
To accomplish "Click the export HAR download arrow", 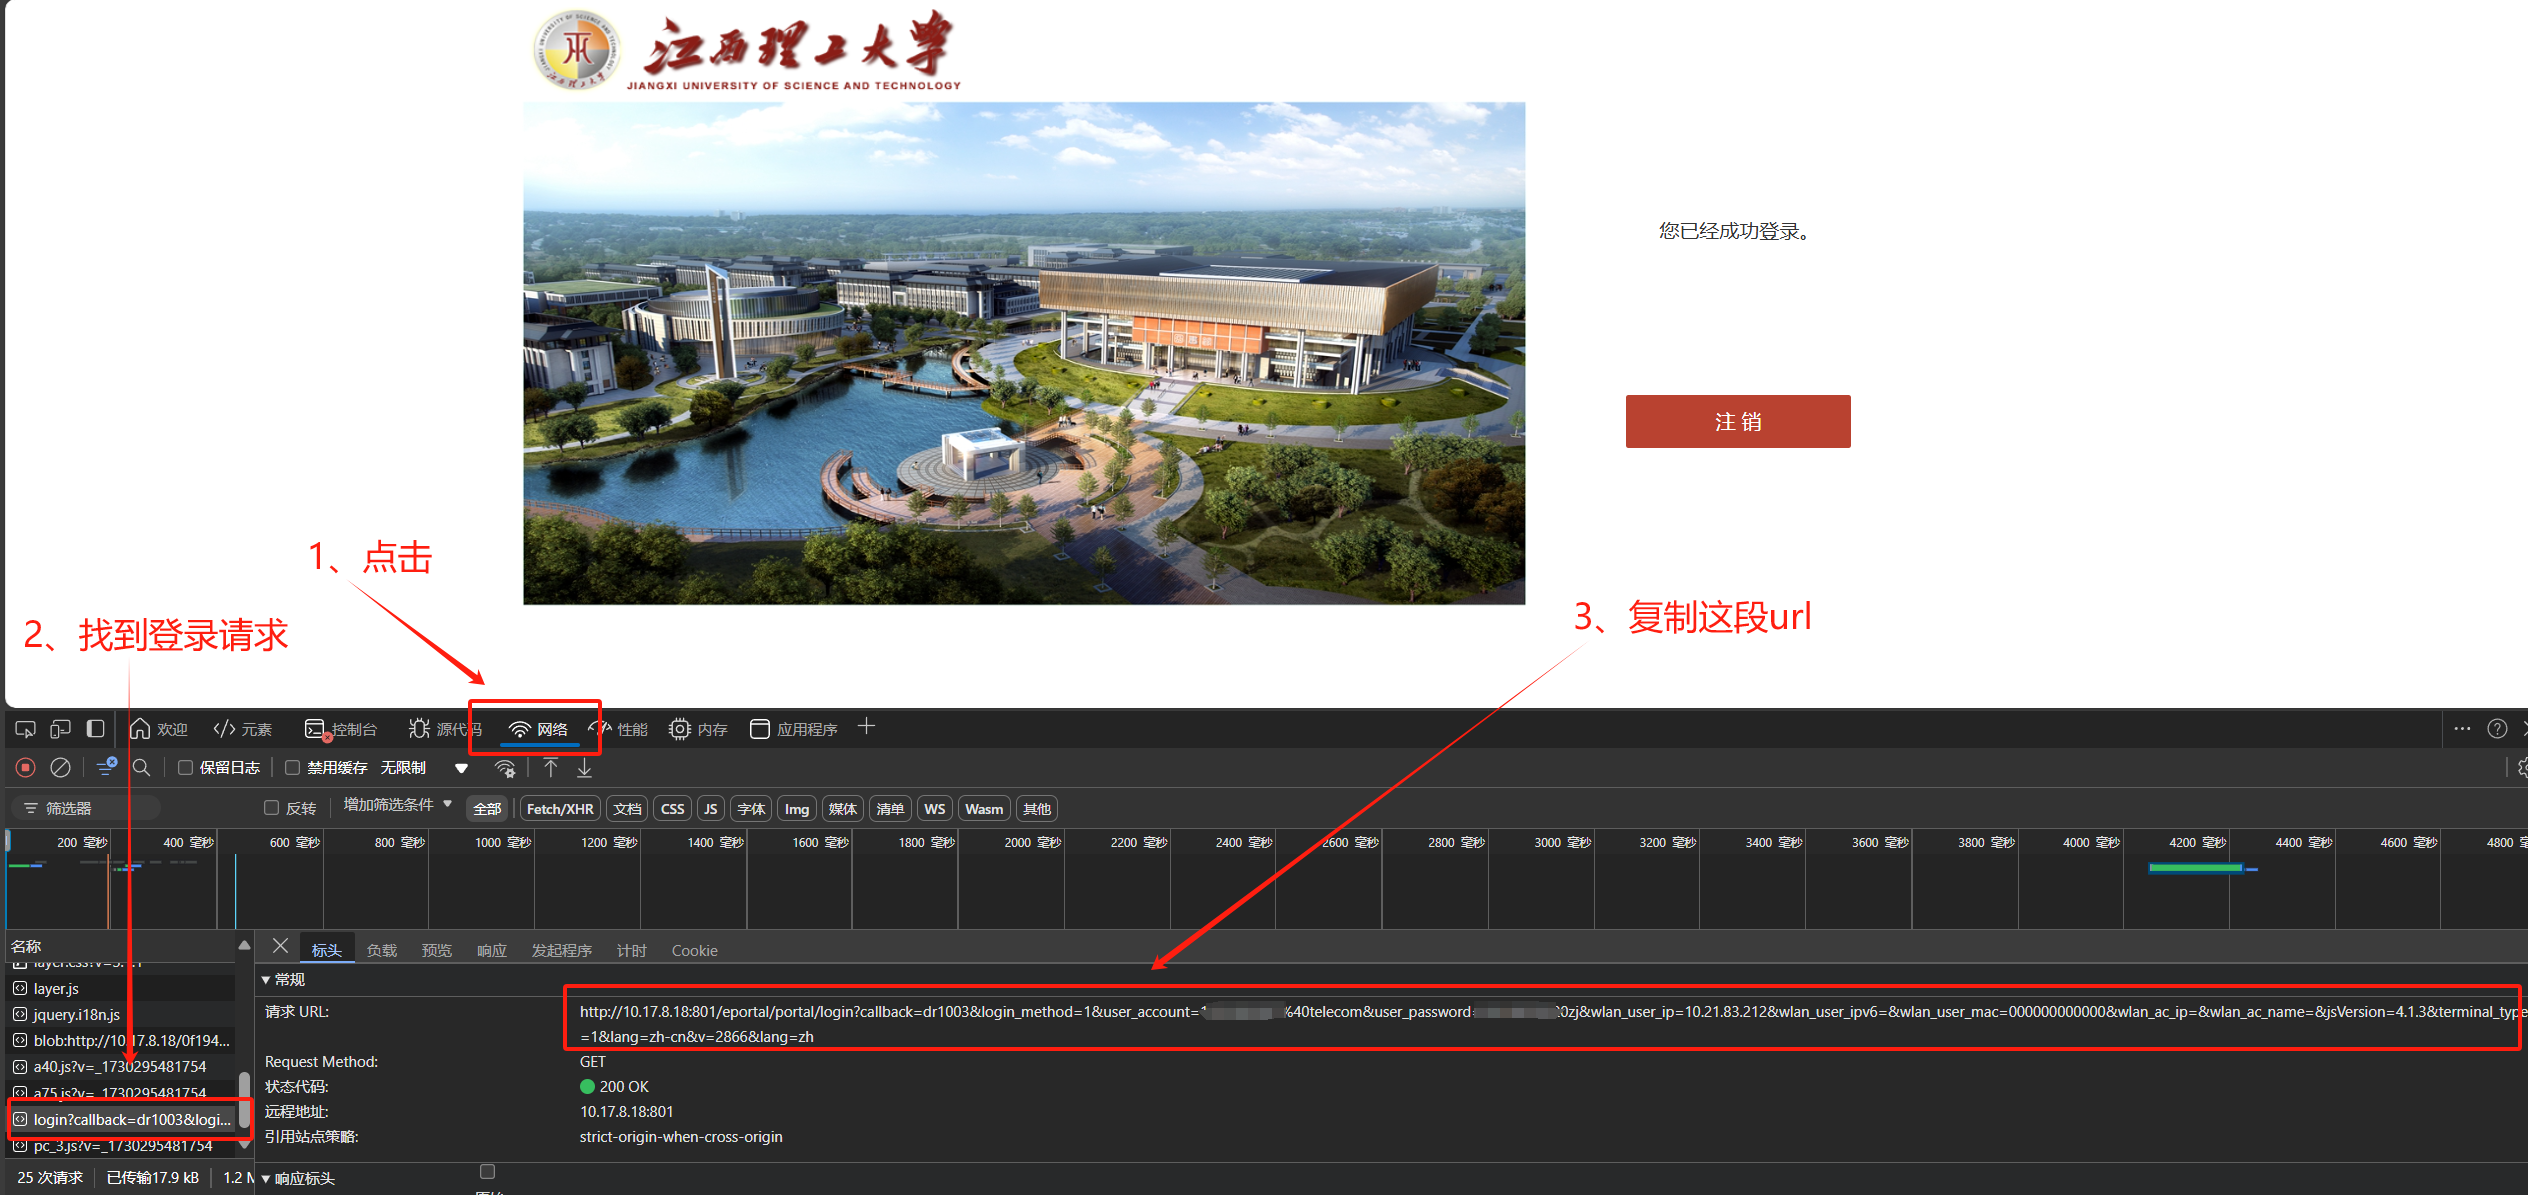I will (585, 767).
